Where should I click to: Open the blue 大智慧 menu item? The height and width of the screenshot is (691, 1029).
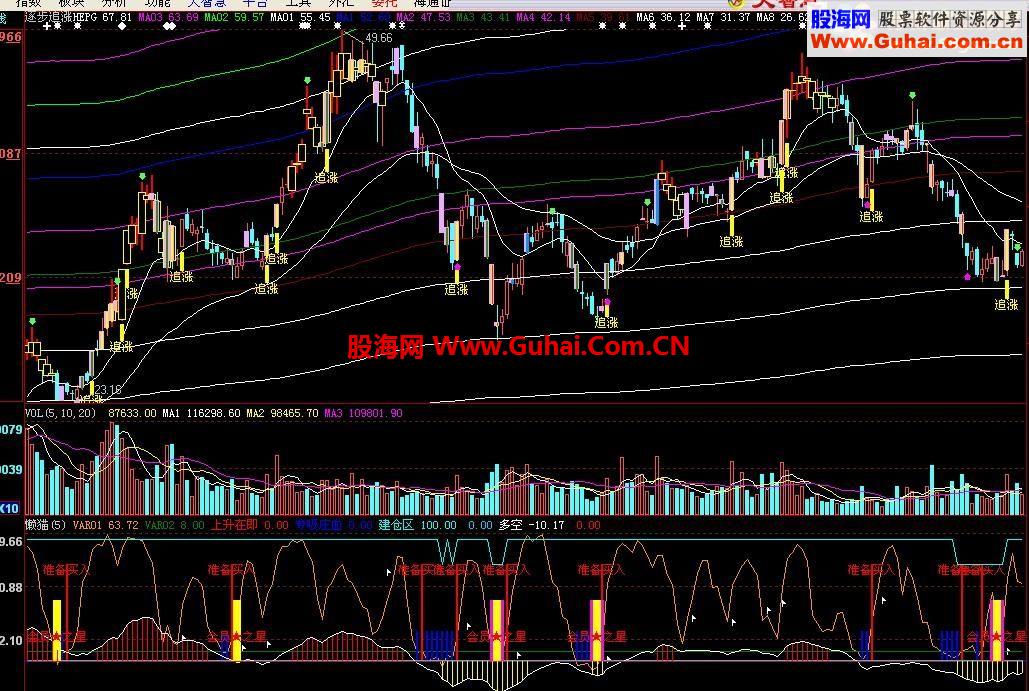tap(206, 3)
